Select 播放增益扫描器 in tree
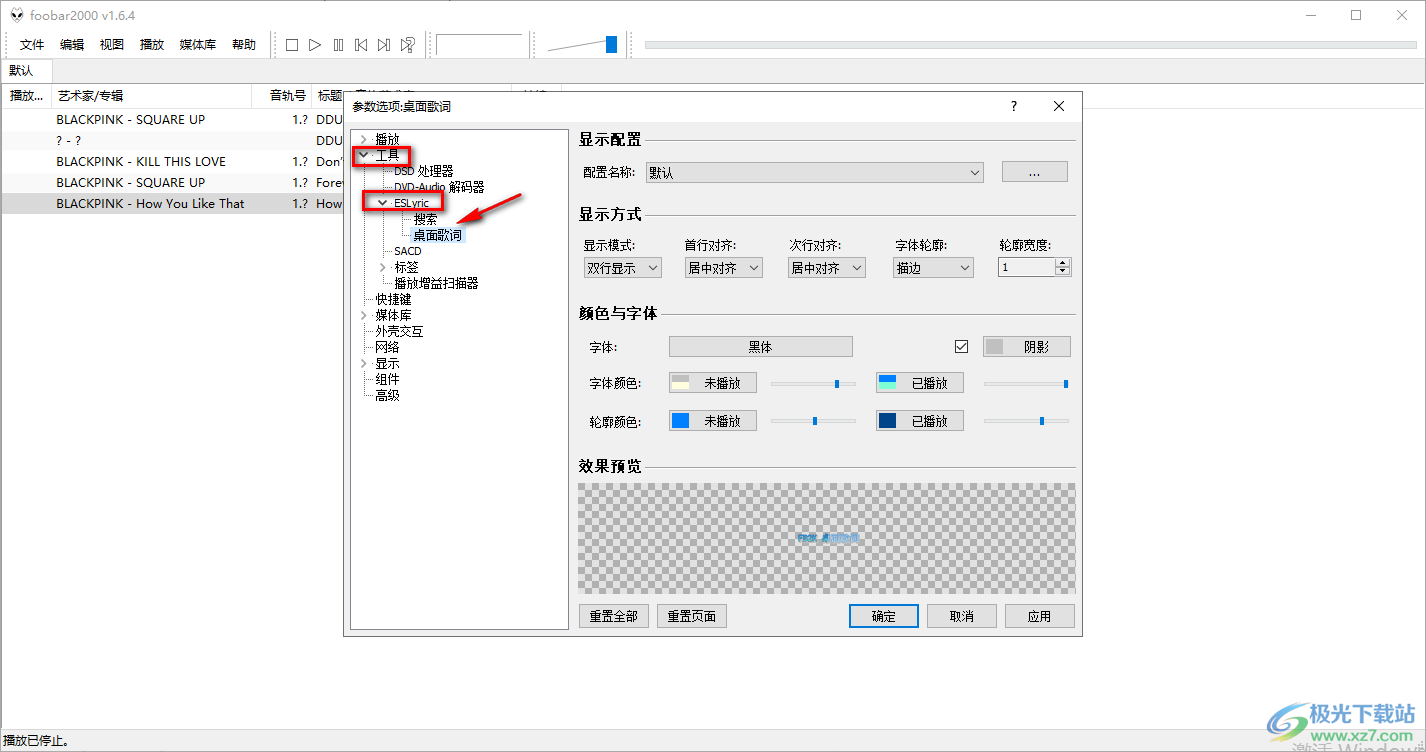Screen dimensions: 1426x752 (x=436, y=283)
